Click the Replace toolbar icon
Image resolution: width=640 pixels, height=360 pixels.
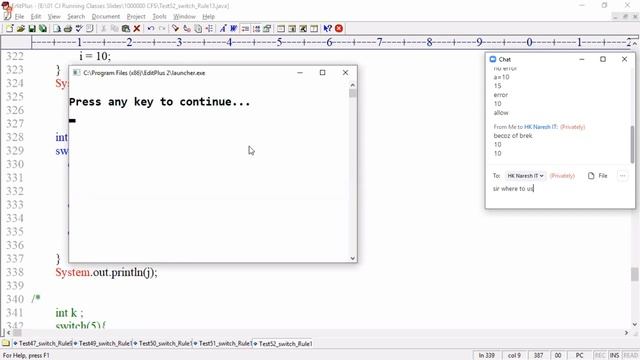[187, 29]
